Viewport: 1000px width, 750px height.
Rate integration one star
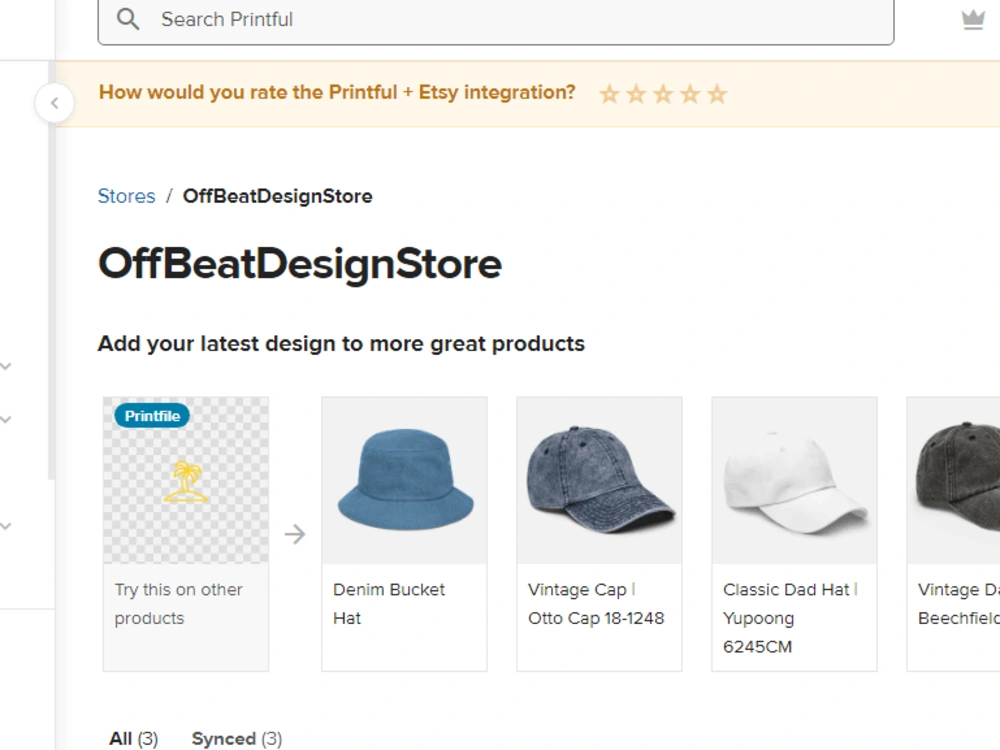[609, 94]
